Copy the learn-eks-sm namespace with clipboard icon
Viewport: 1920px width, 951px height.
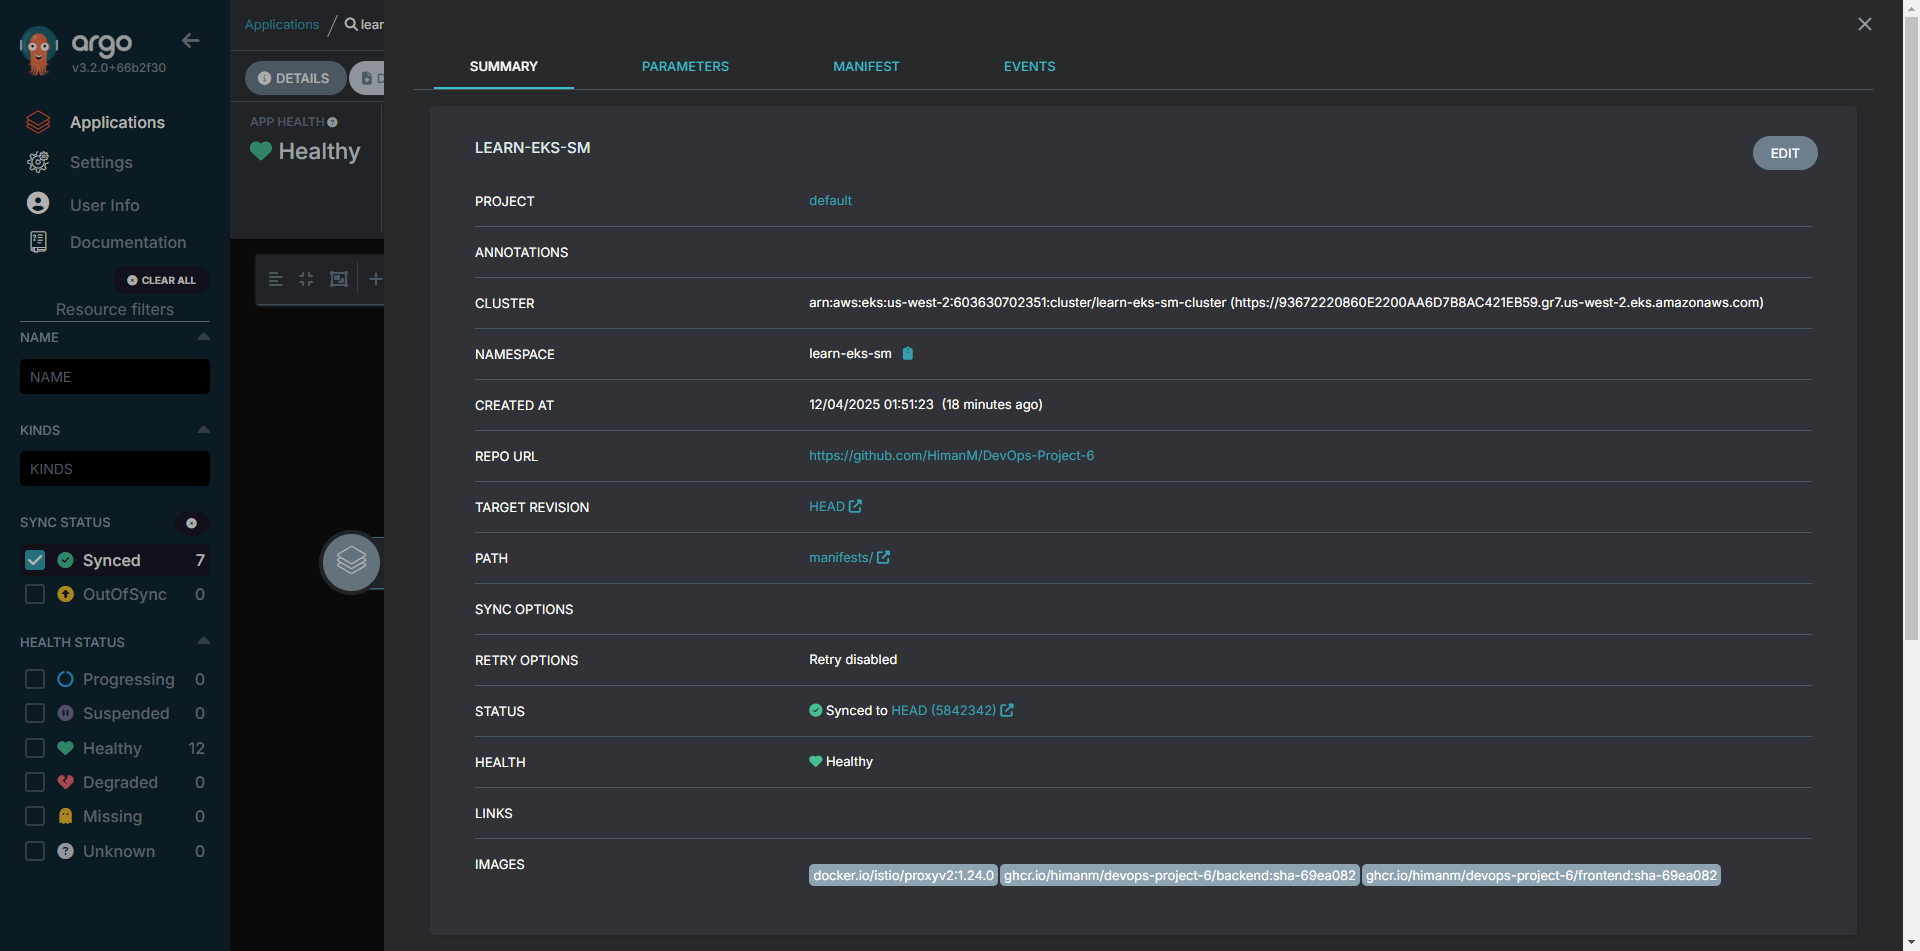[908, 353]
